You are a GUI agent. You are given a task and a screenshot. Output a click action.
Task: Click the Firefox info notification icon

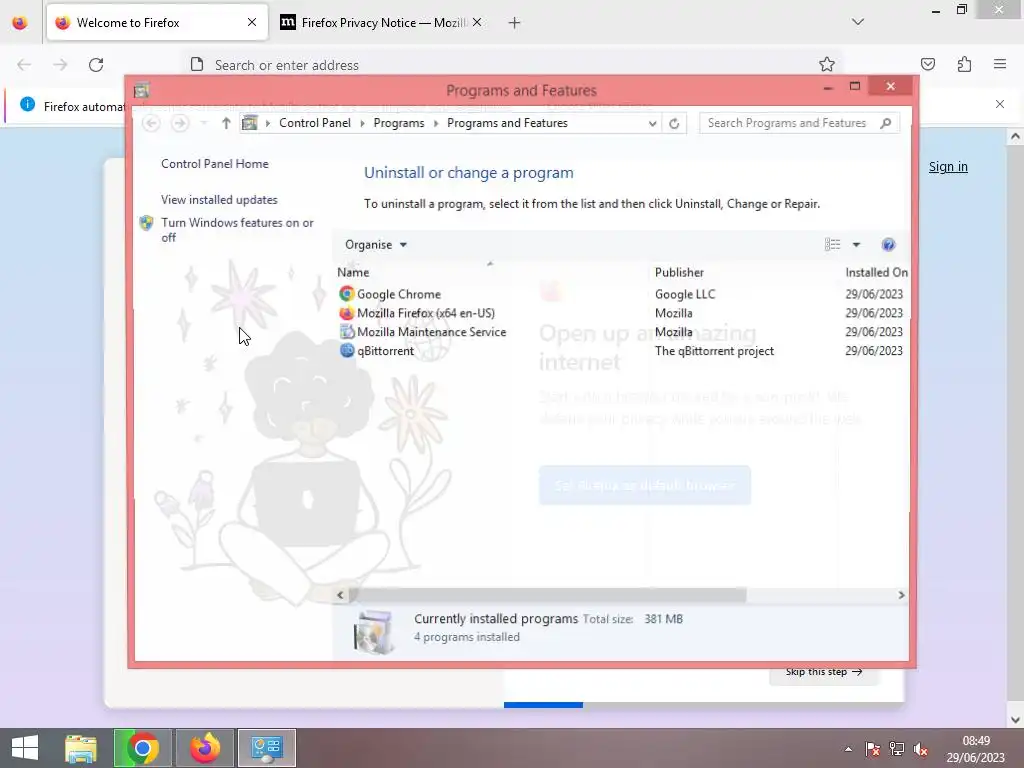27,104
